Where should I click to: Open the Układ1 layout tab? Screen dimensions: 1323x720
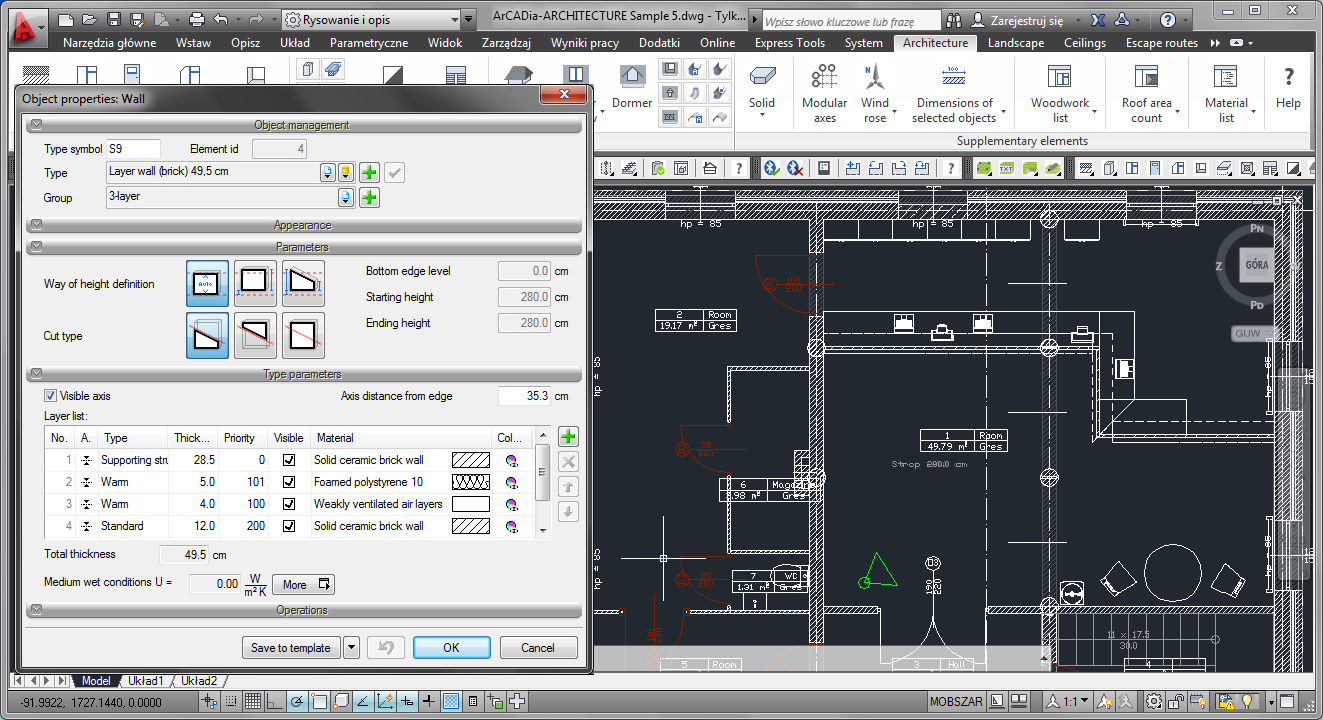click(145, 681)
